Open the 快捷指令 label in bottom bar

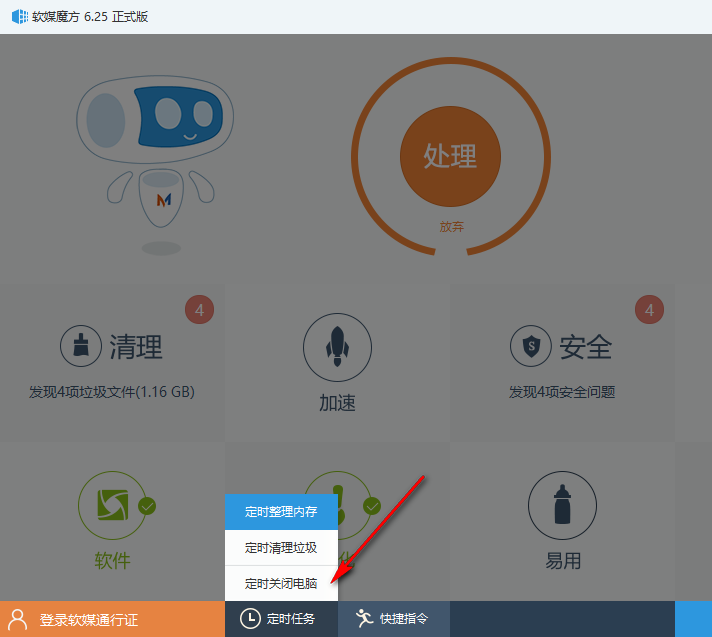(x=404, y=619)
